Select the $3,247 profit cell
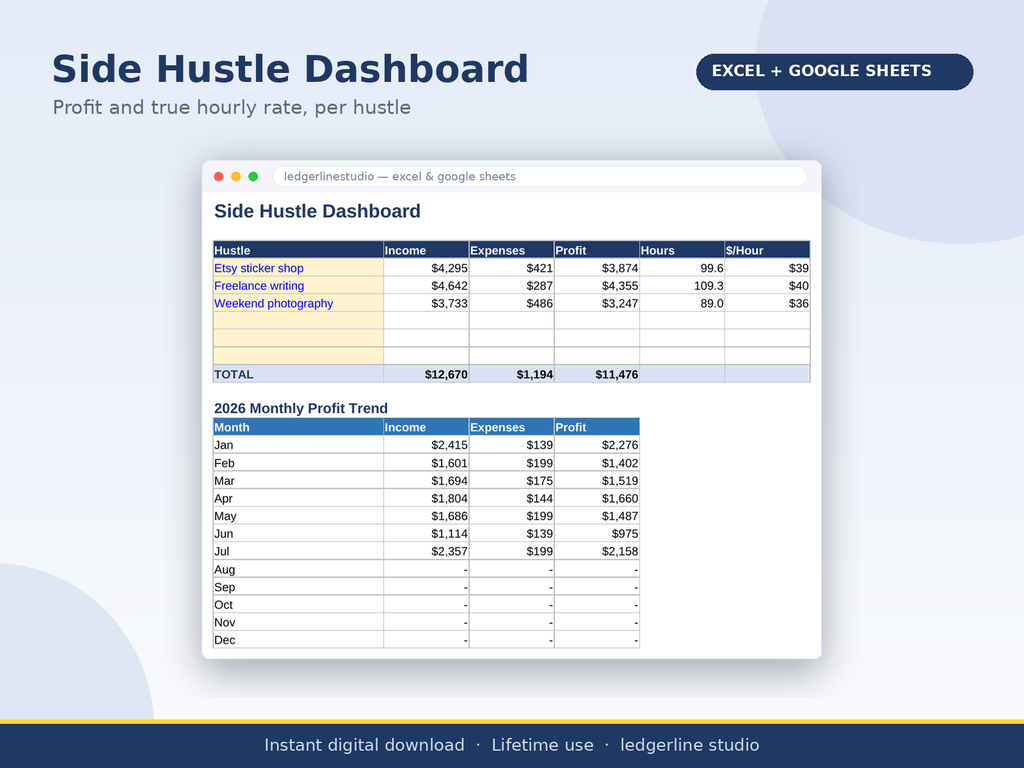The width and height of the screenshot is (1024, 768). 597,303
